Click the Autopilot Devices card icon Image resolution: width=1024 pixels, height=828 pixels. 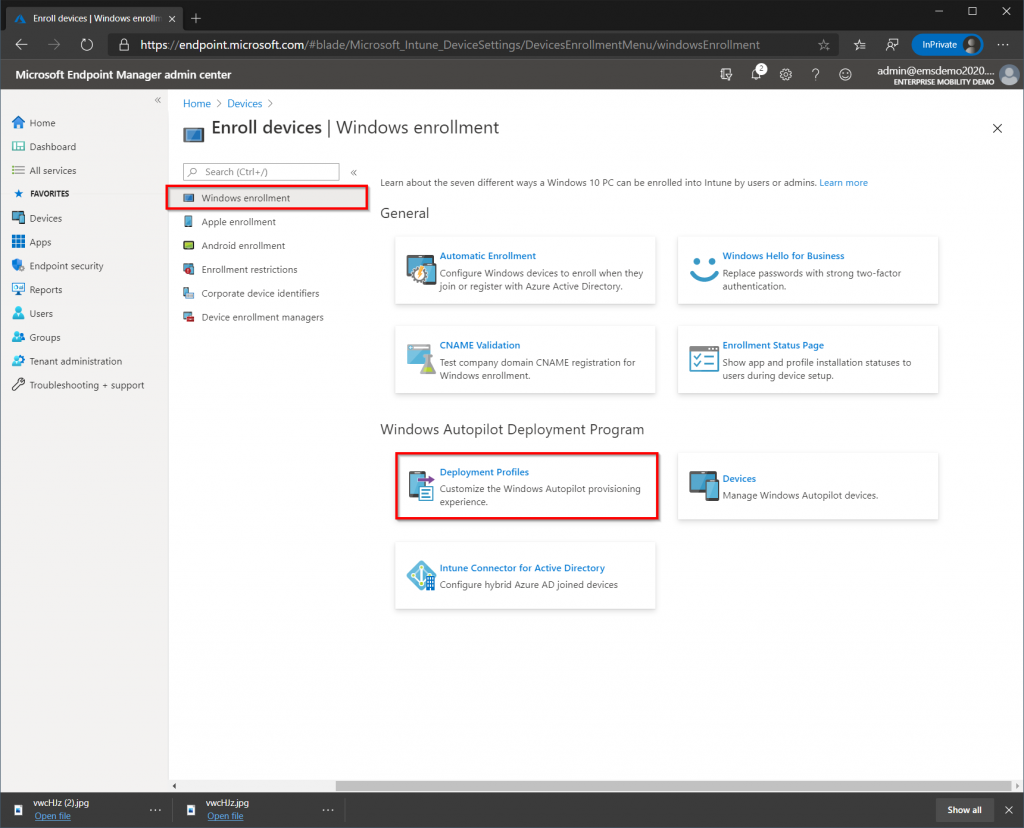(704, 486)
